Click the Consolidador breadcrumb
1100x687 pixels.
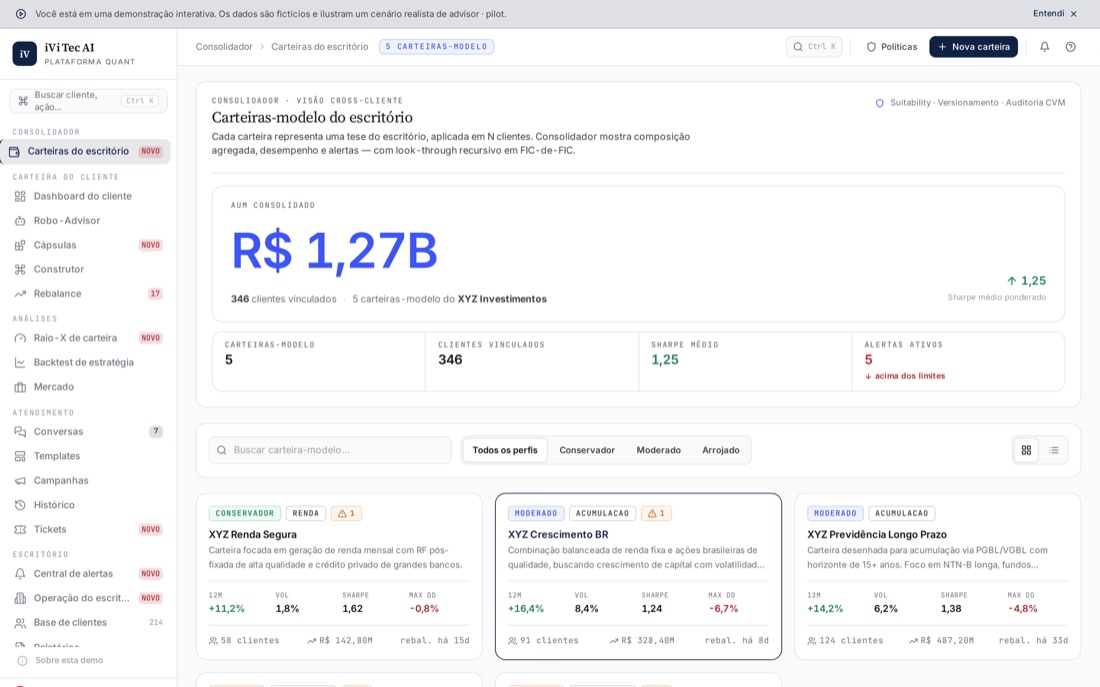coord(224,47)
